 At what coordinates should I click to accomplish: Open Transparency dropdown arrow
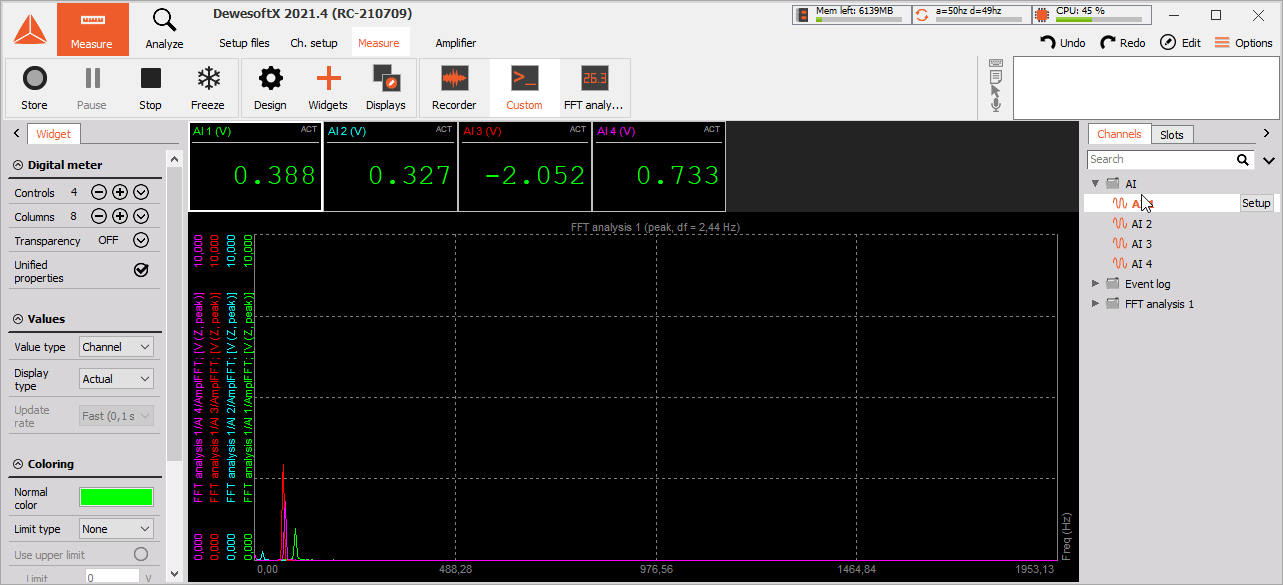[141, 240]
